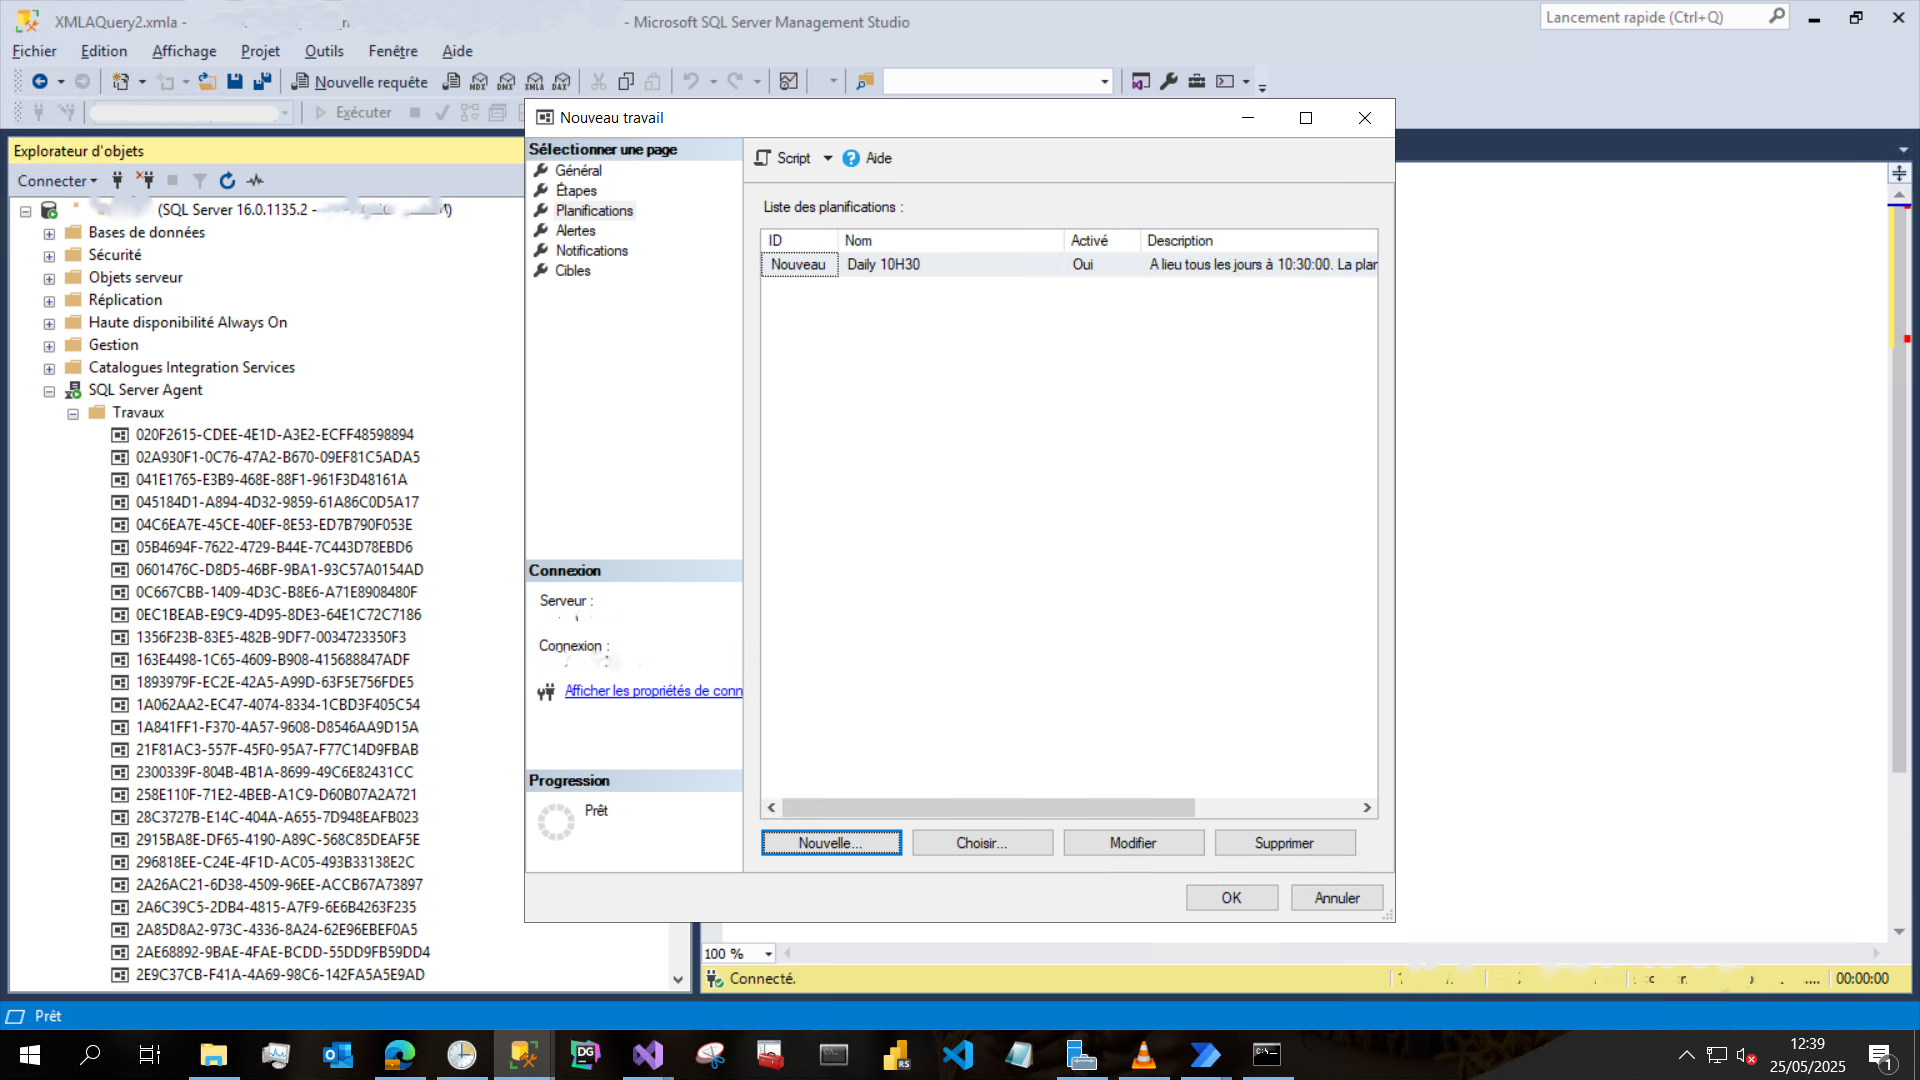Click Annuler to cancel the job
The image size is (1920, 1080).
1337,898
